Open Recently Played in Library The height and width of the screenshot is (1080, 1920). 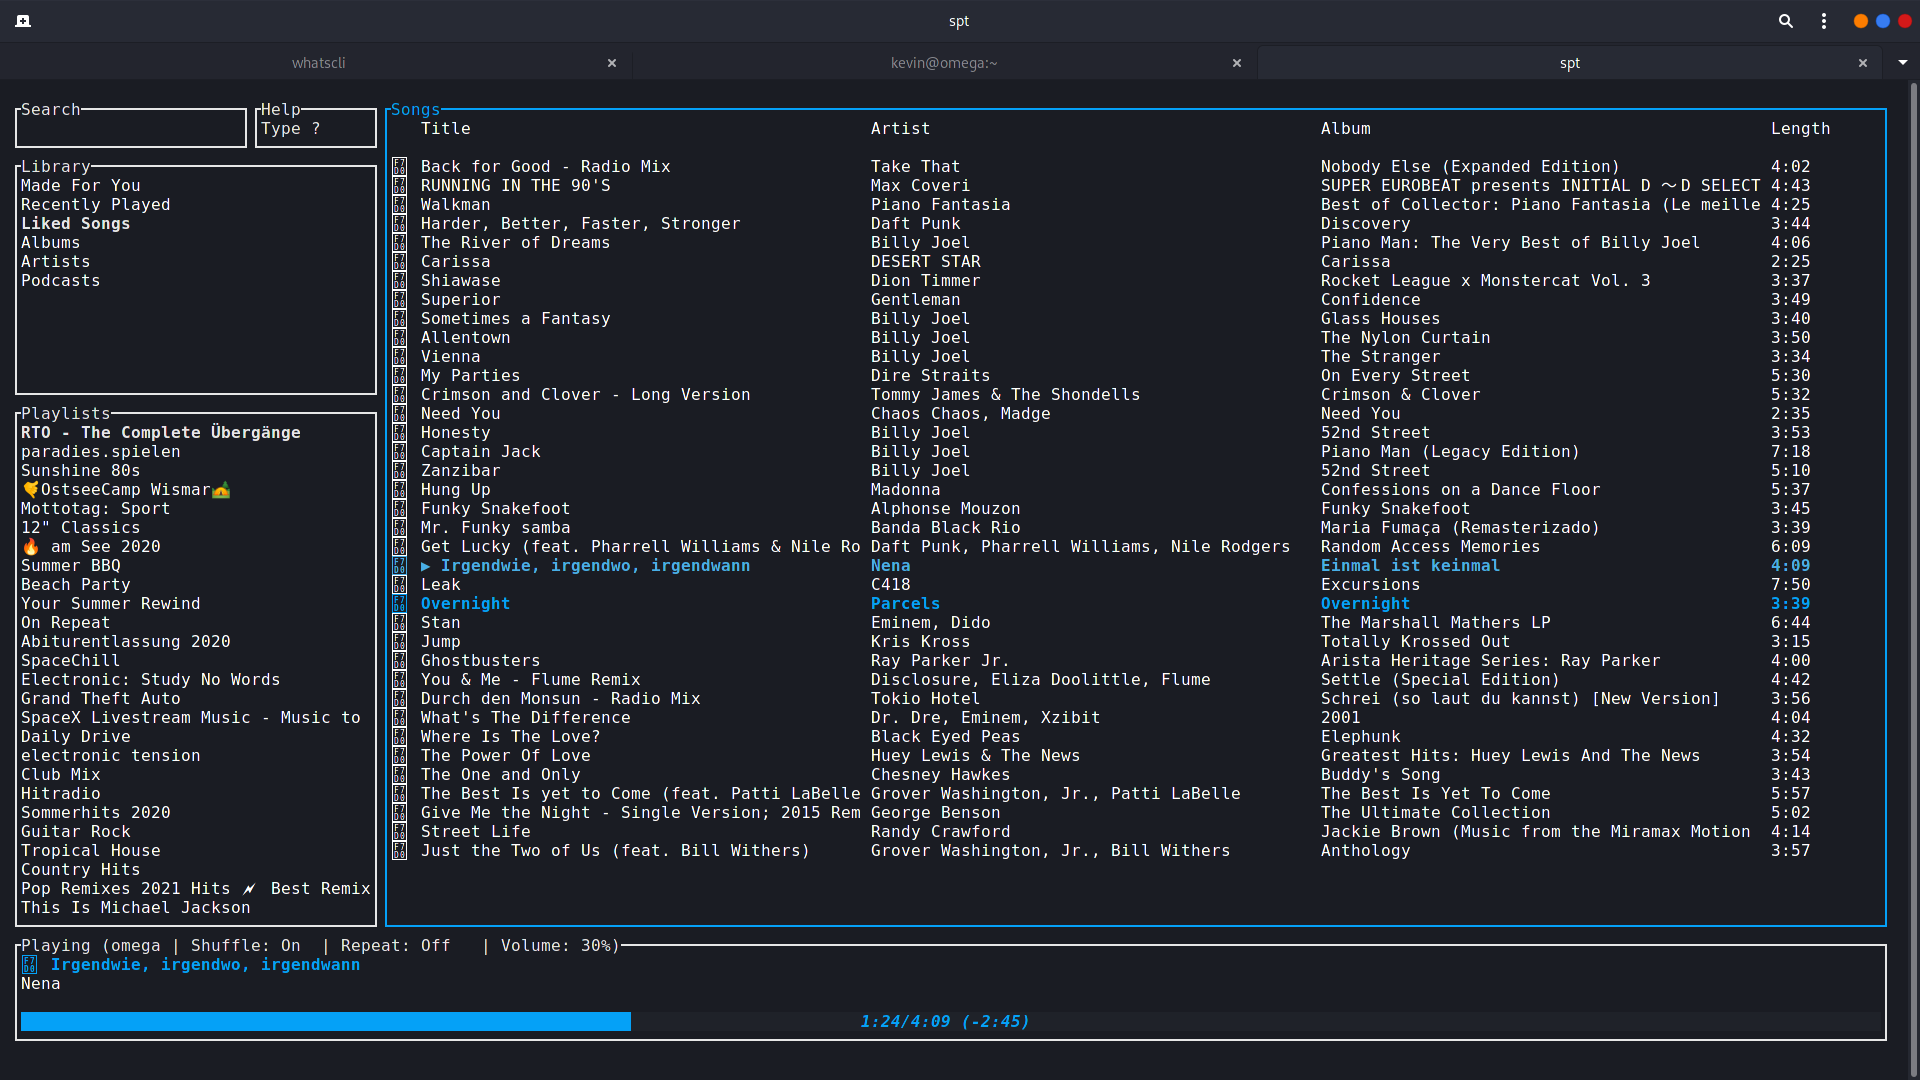pos(96,205)
